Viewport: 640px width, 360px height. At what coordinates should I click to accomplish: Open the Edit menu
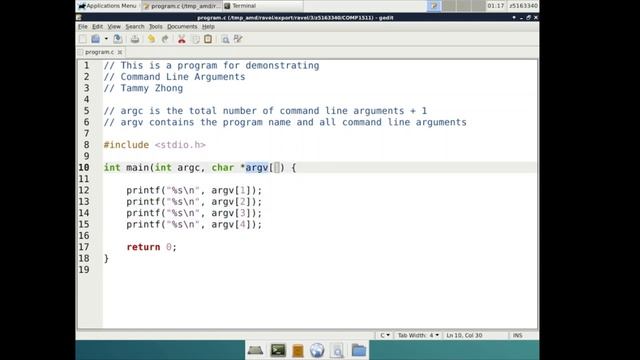(x=97, y=27)
